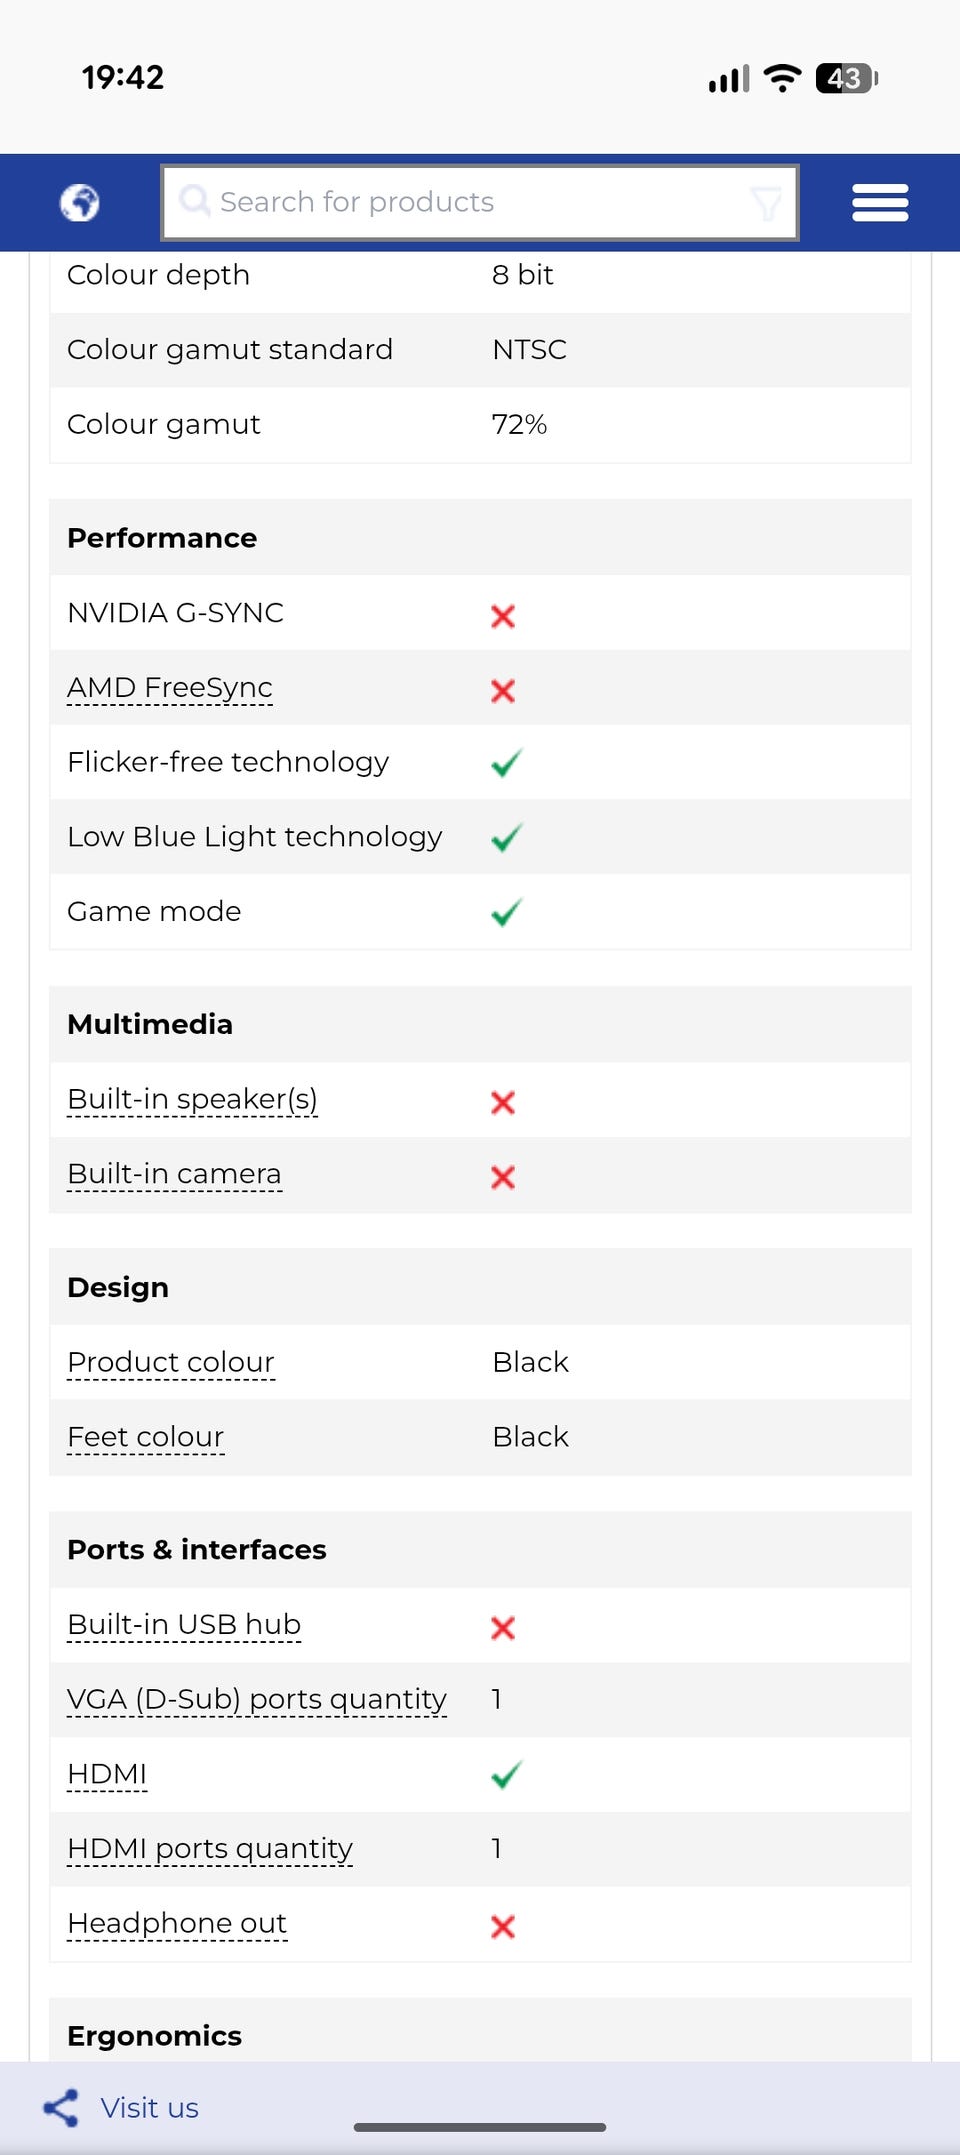The height and width of the screenshot is (2155, 960).
Task: Open the Built-in USB hub definition
Action: click(x=184, y=1625)
